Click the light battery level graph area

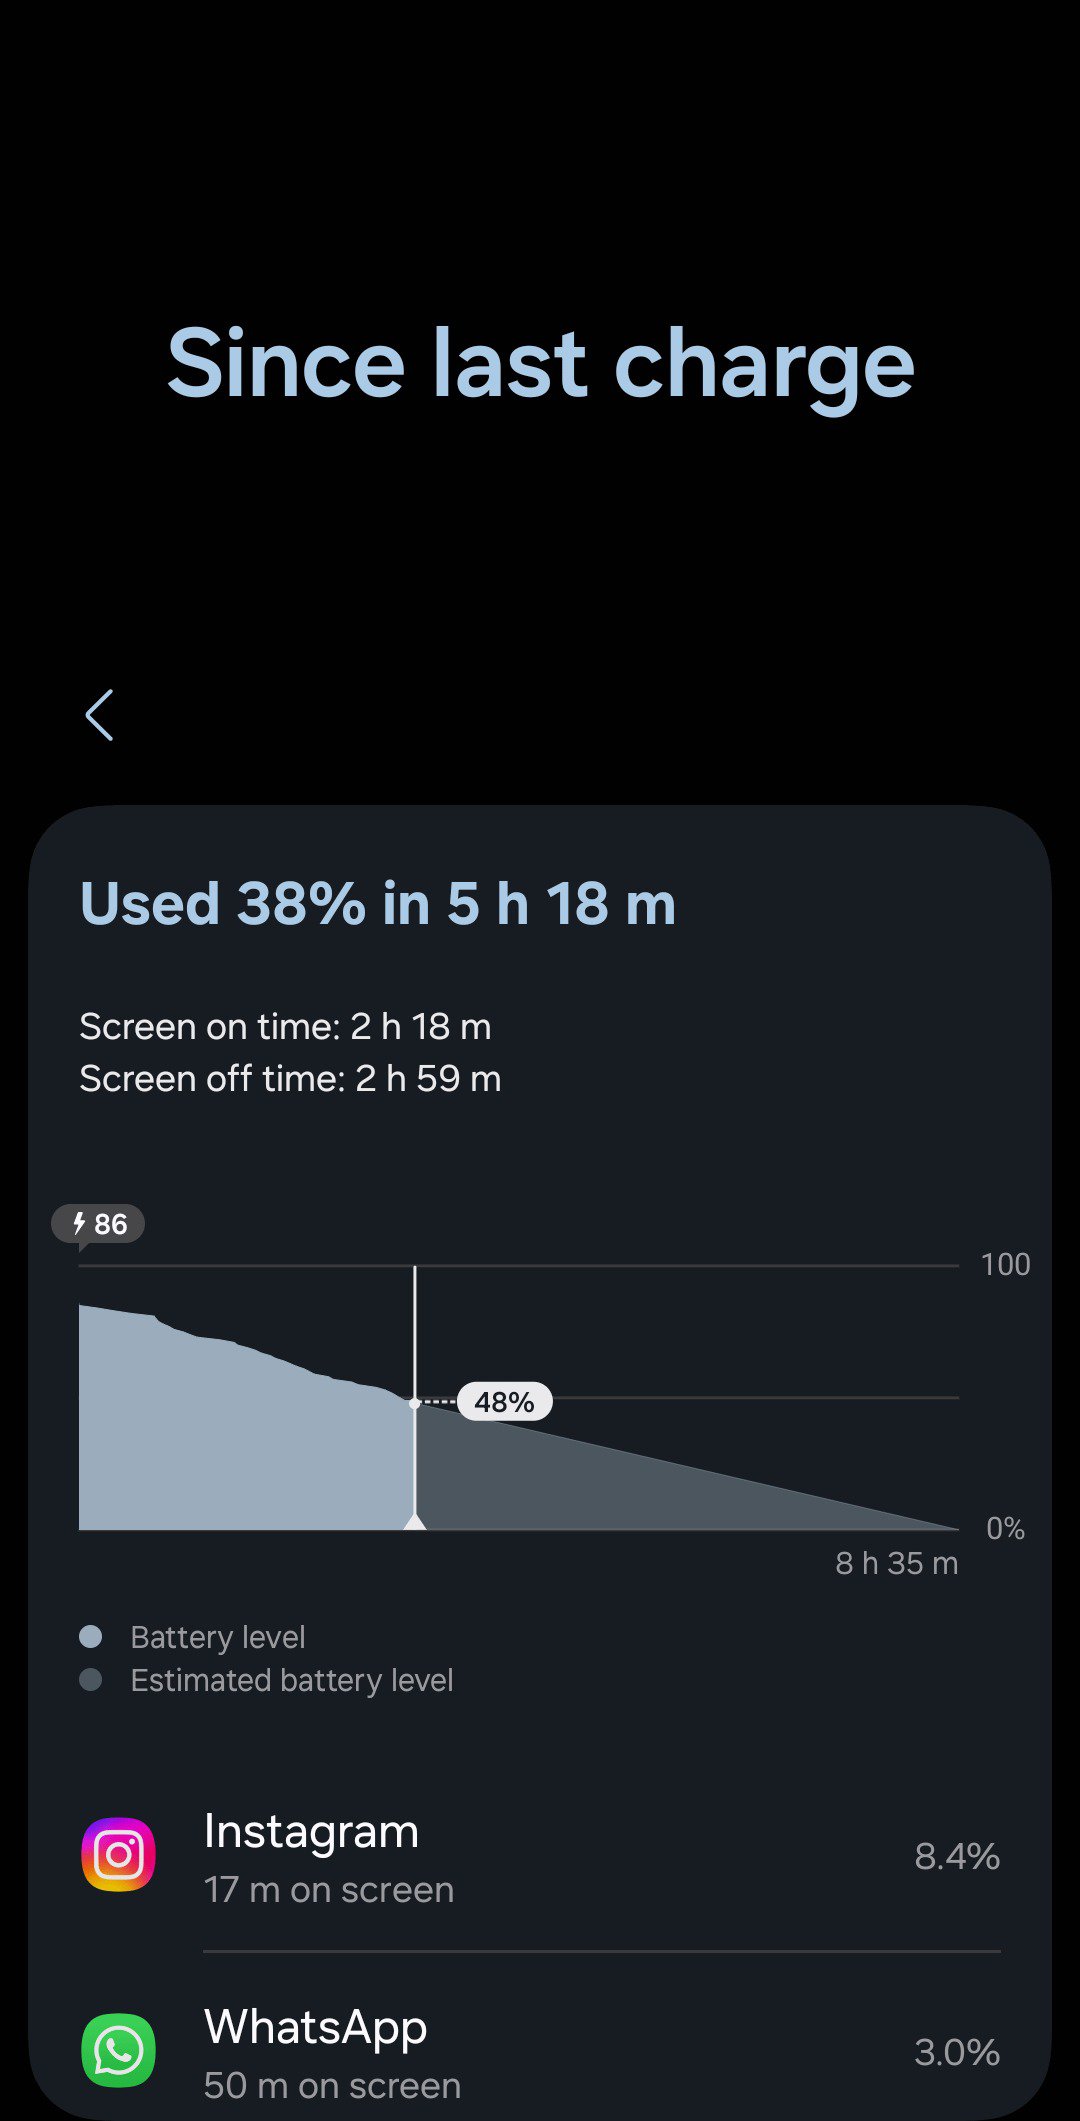(240, 1440)
